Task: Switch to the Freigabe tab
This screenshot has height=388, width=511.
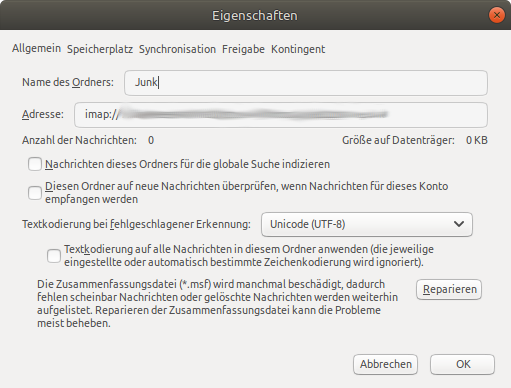Action: pyautogui.click(x=243, y=49)
